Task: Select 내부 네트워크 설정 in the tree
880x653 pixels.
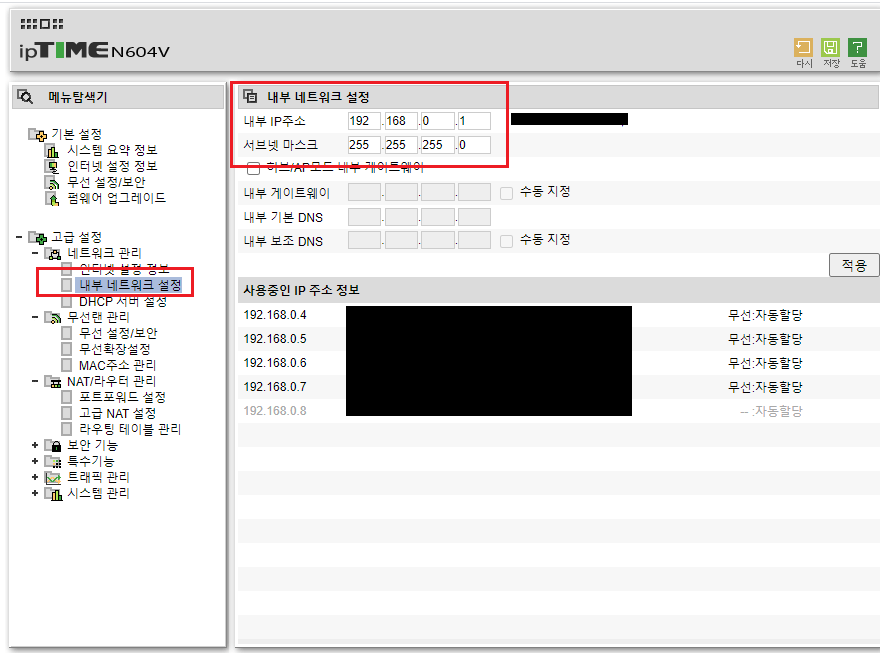Action: coord(130,285)
